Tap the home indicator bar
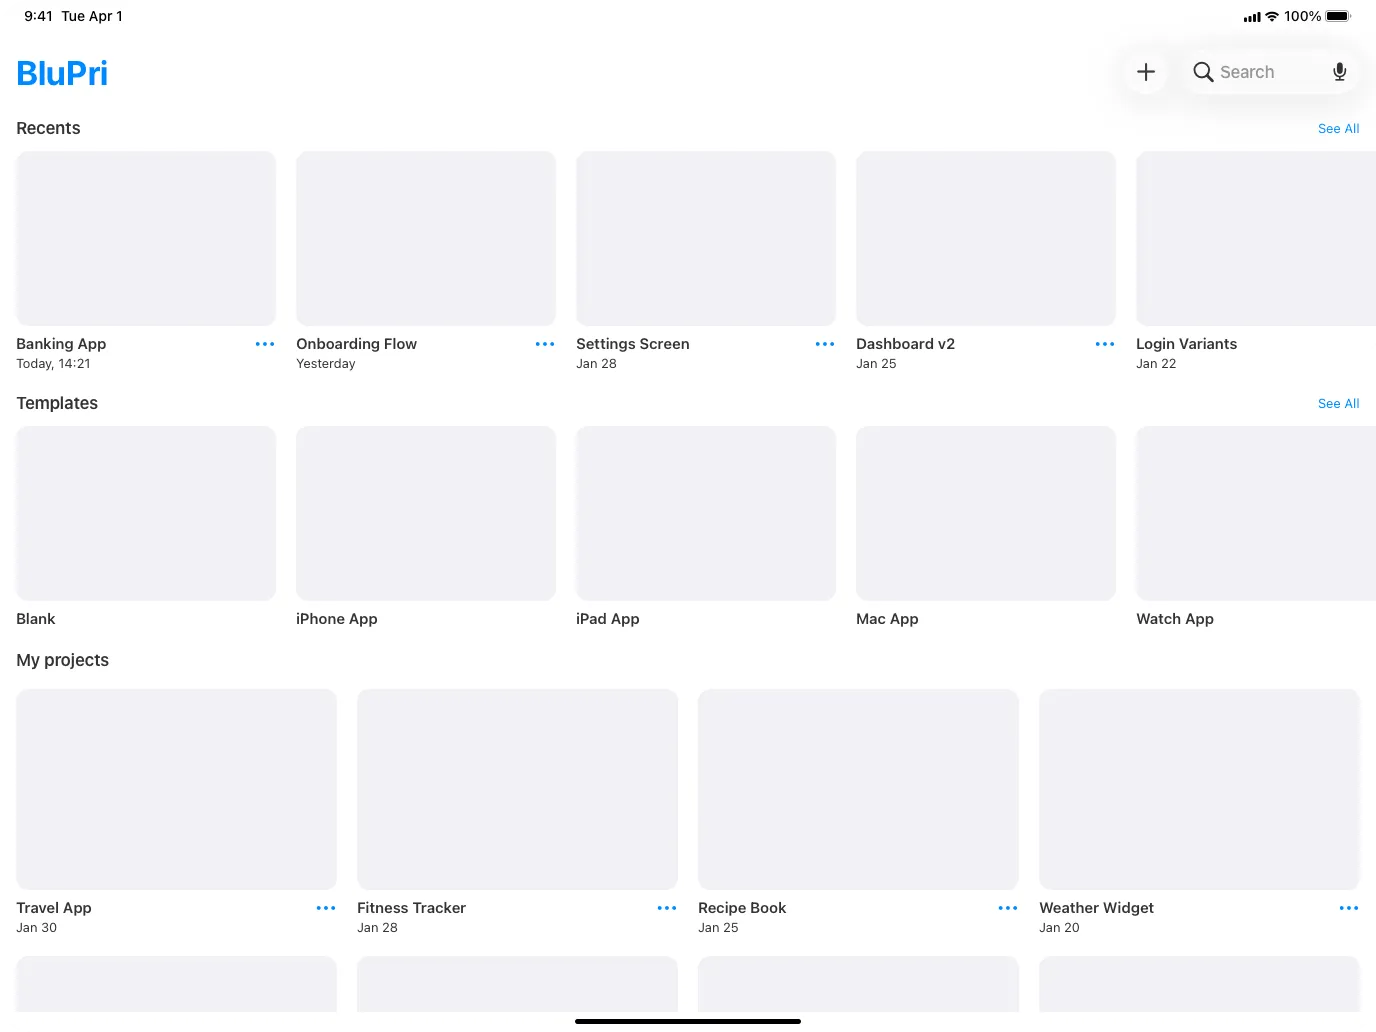1376x1032 pixels. 688,1021
